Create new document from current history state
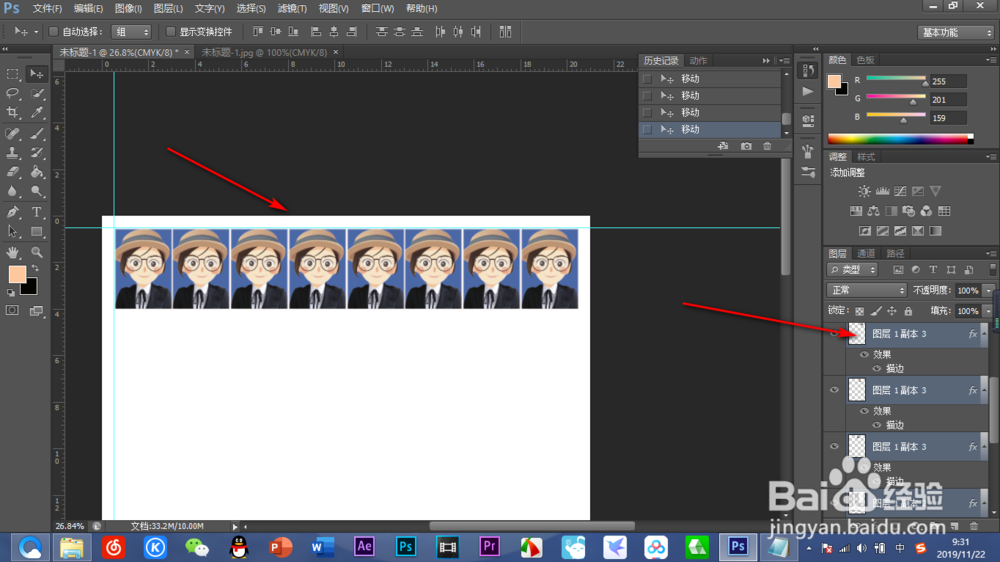The height and width of the screenshot is (562, 1000). tap(723, 146)
